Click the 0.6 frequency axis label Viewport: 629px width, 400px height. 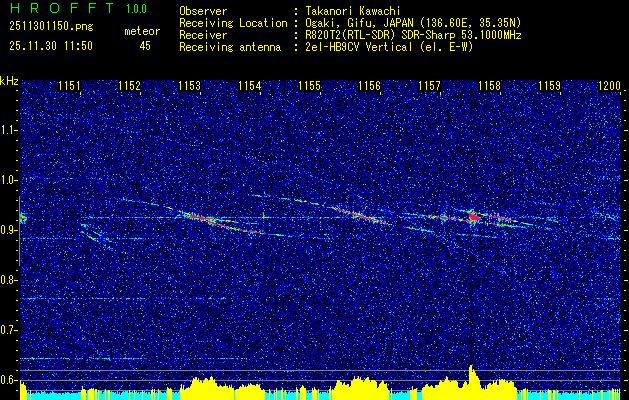(9, 380)
